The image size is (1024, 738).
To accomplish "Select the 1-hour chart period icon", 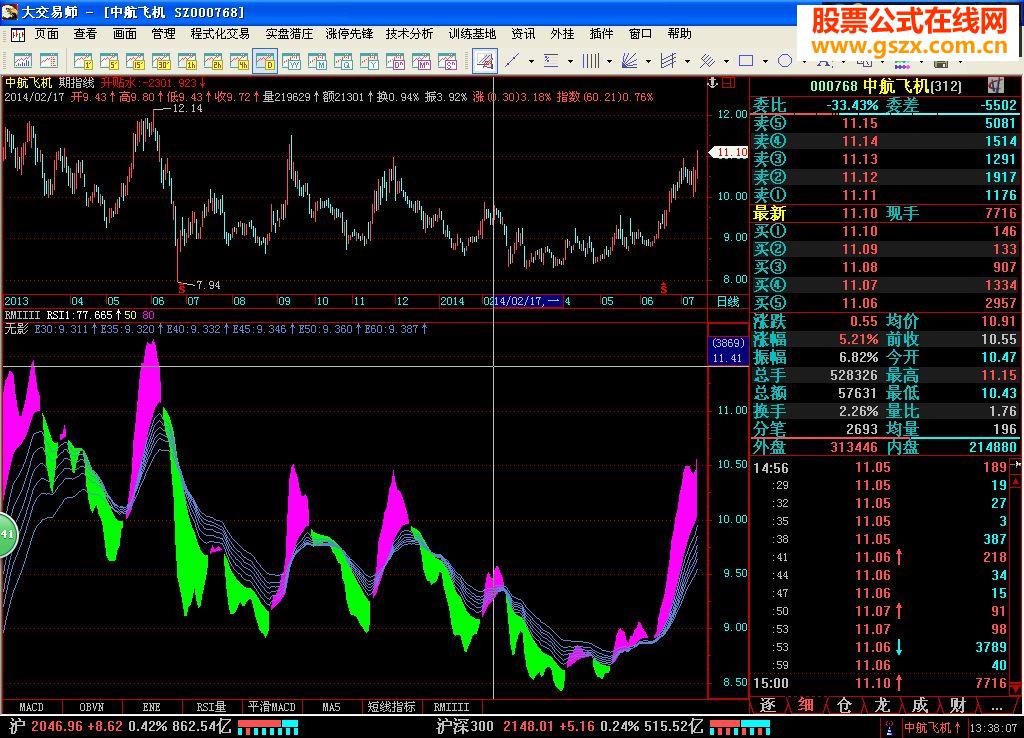I will point(187,61).
